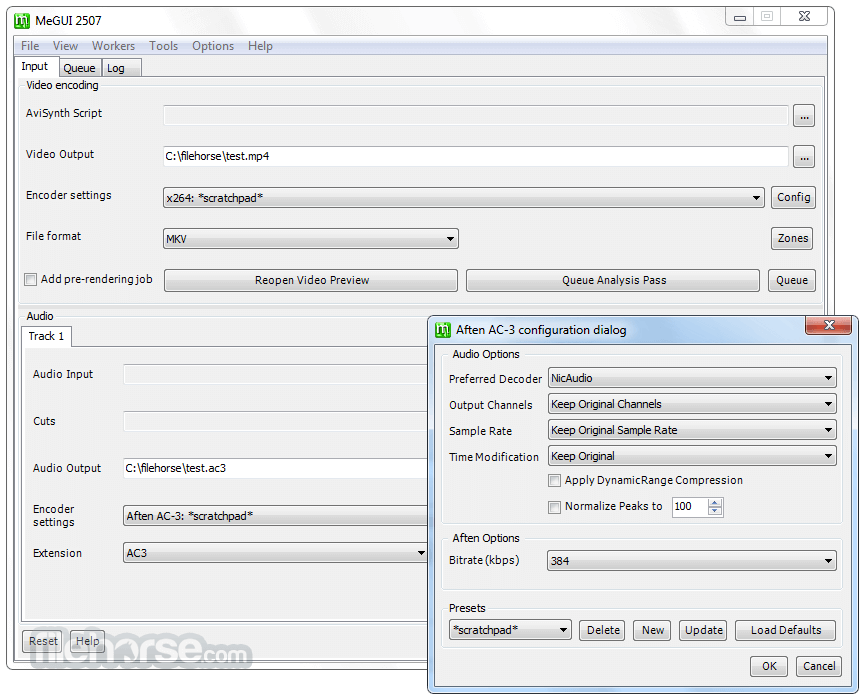Select the Track 1 audio tab
The image size is (863, 699).
pyautogui.click(x=46, y=336)
